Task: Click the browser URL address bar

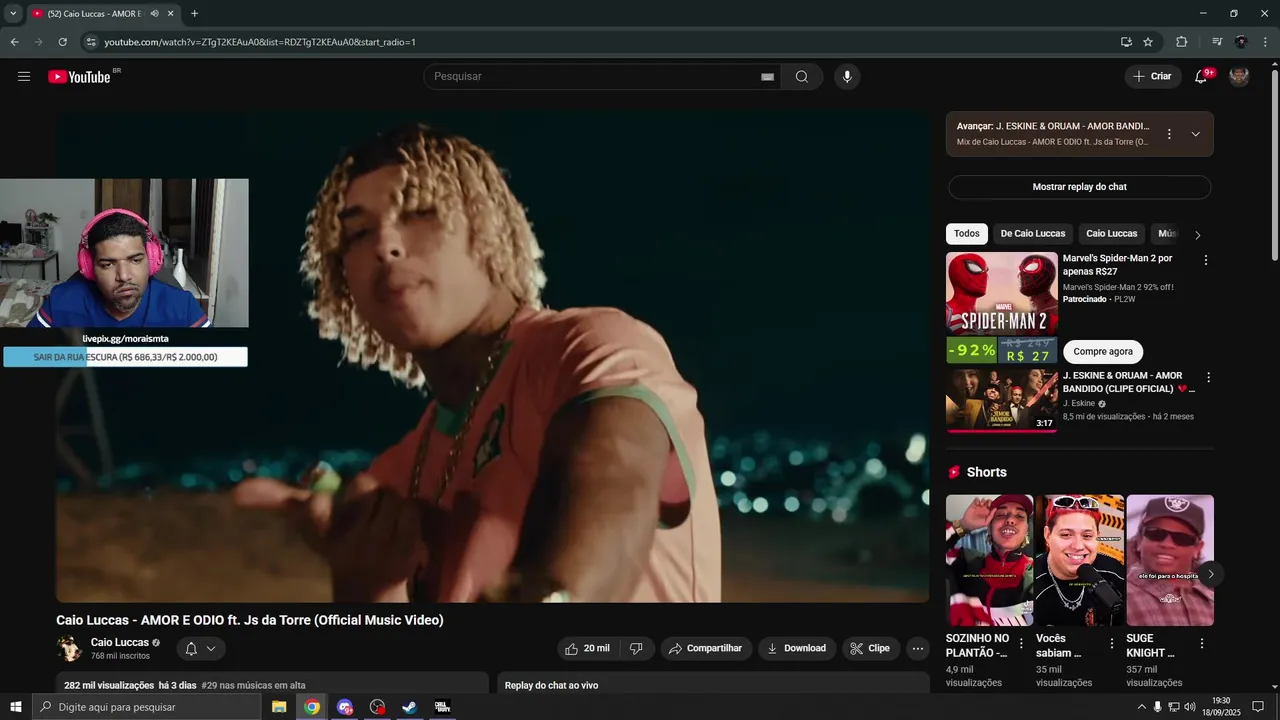Action: (x=600, y=42)
